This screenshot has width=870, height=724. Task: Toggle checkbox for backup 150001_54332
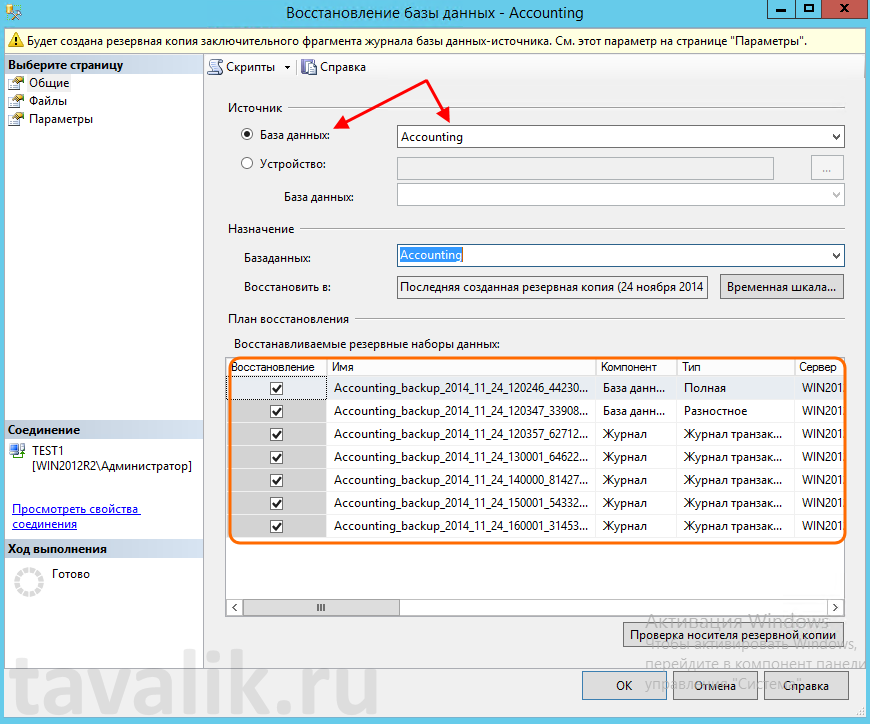(276, 503)
